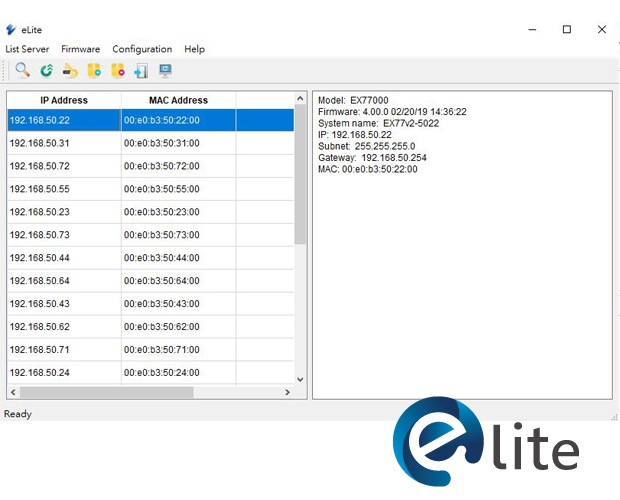Click MAC cell 00:e0:b3:50:71:00
620x500 pixels.
tap(178, 349)
